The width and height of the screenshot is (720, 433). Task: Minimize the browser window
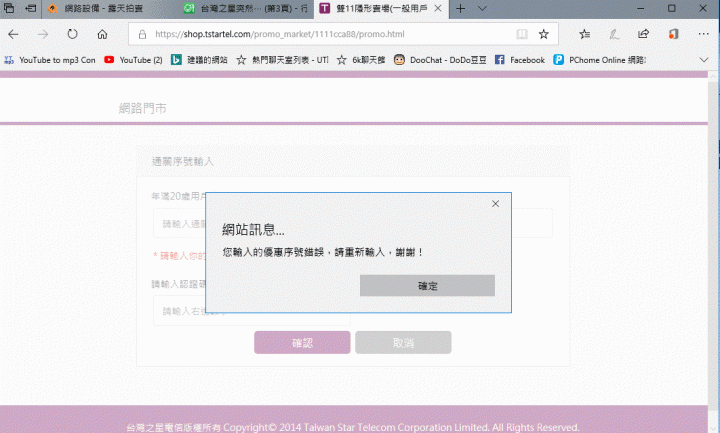[x=641, y=8]
